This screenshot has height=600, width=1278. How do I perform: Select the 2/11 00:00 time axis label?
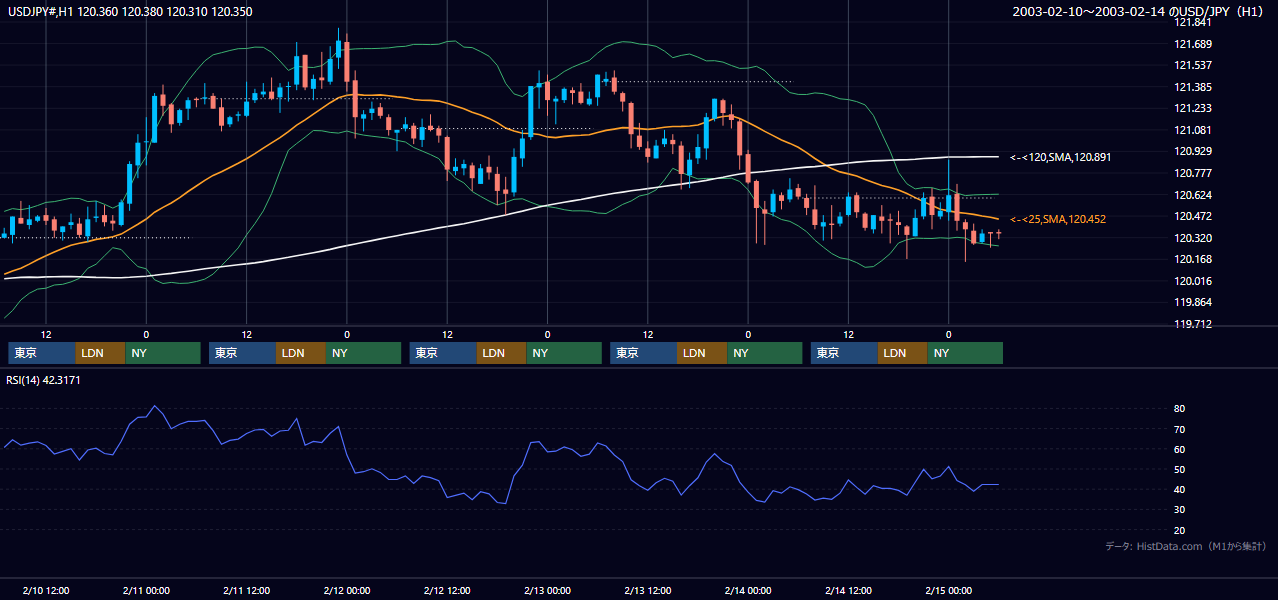pos(146,590)
